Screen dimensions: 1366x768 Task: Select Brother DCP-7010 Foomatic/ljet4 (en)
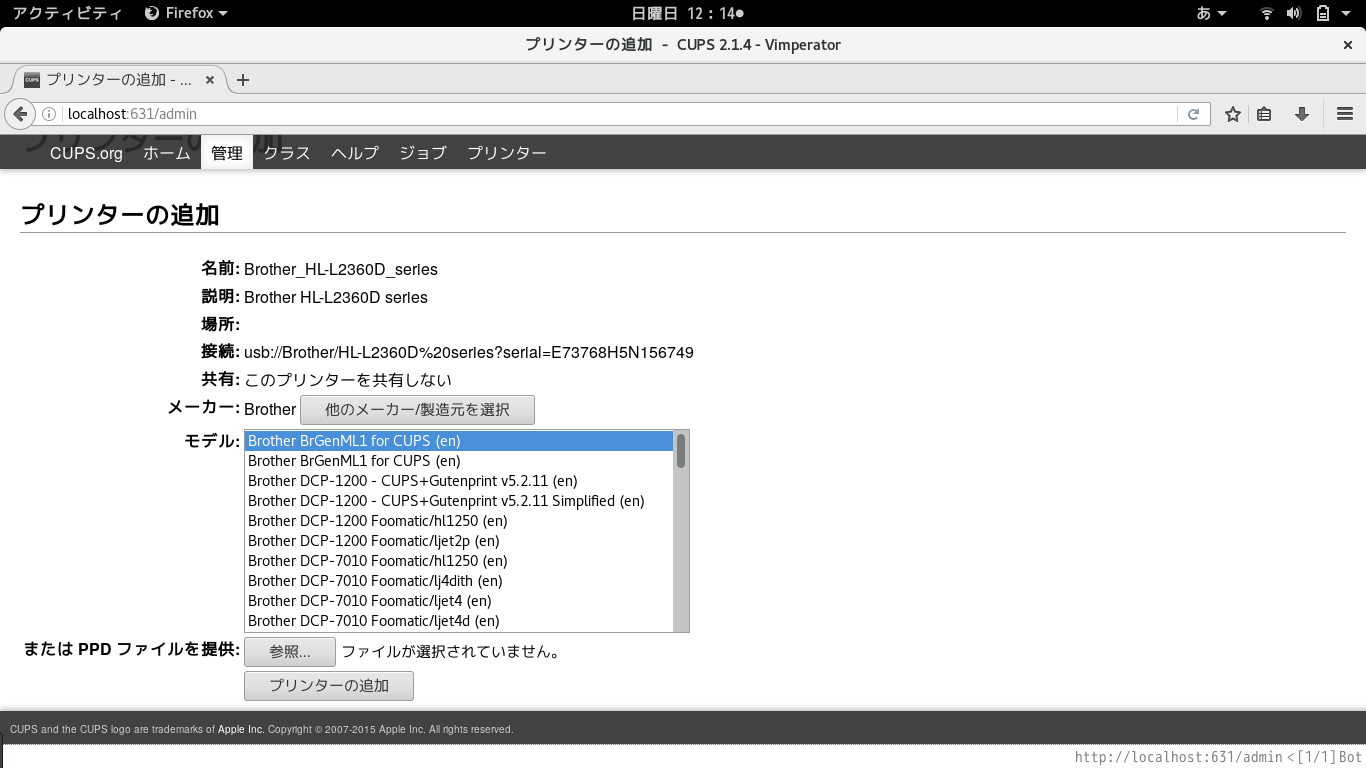tap(459, 601)
